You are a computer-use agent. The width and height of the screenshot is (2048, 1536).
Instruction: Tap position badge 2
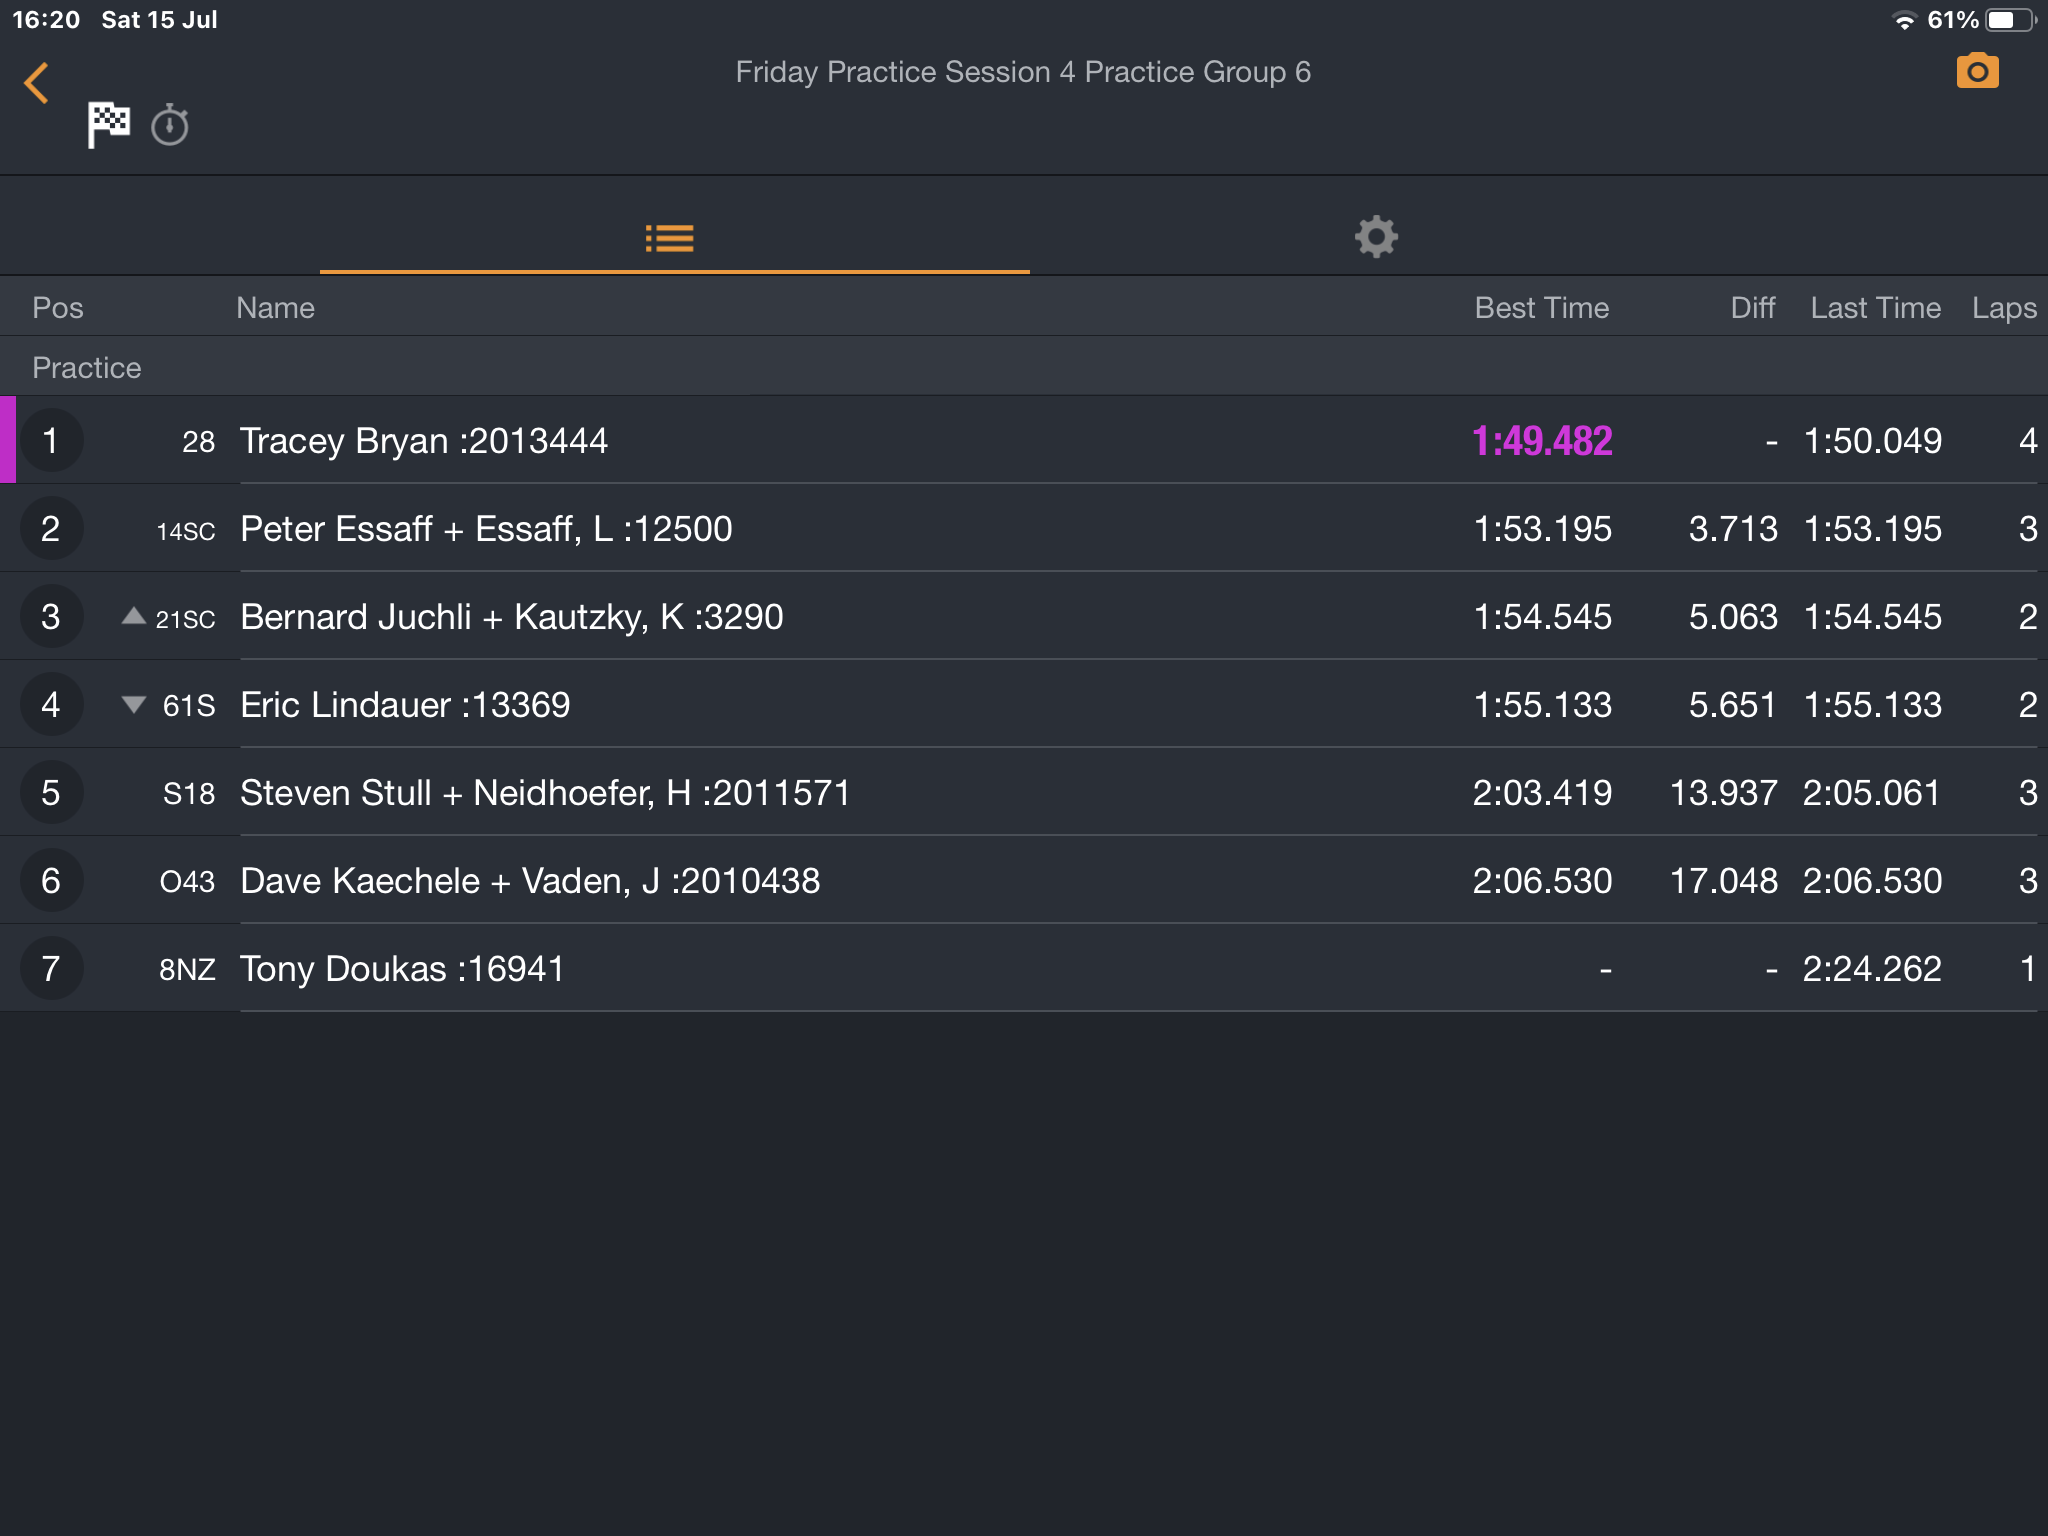click(51, 528)
